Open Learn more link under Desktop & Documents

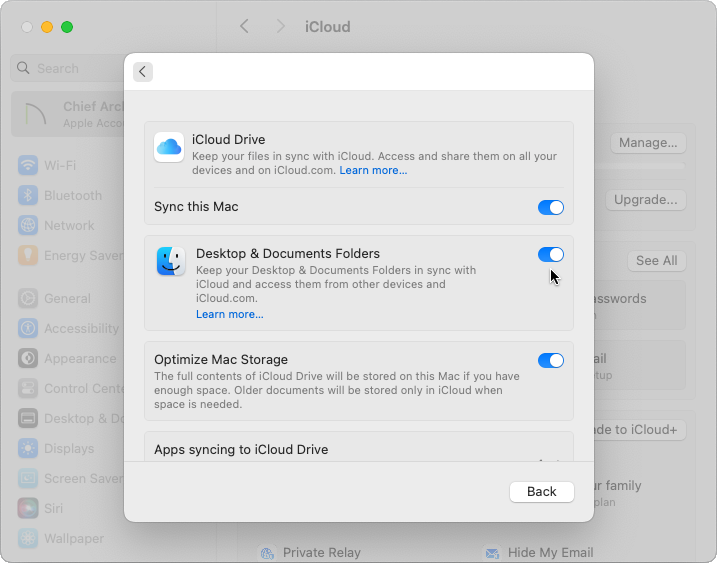point(230,314)
